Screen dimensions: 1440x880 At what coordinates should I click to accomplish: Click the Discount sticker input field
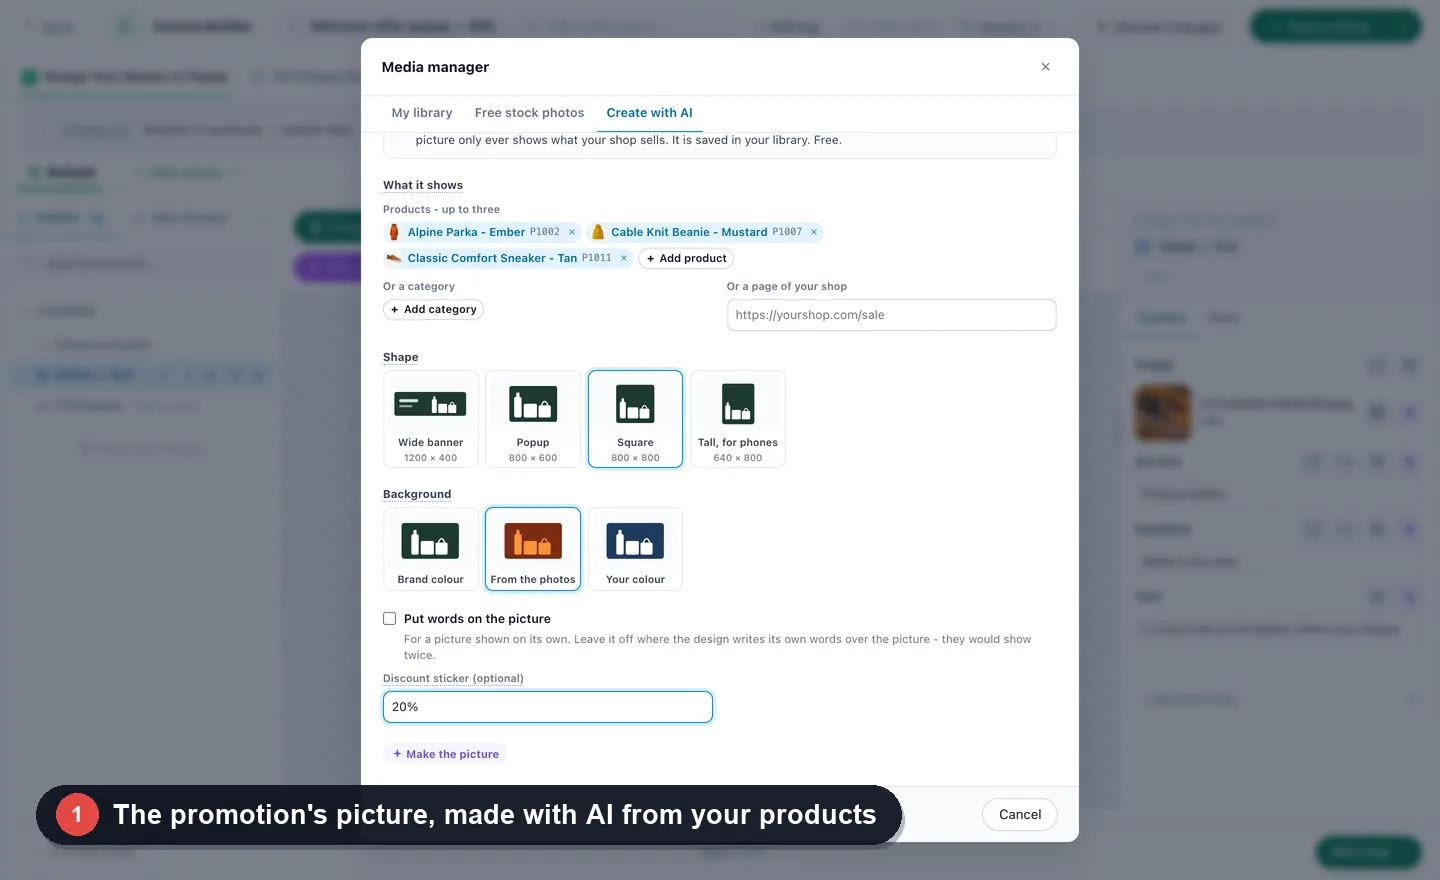548,707
